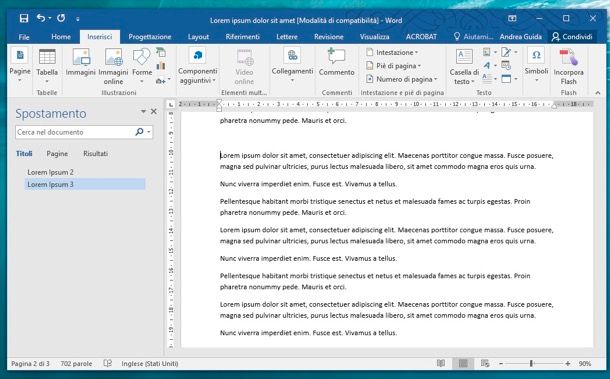Click the Cerca nel documento field
This screenshot has height=379, width=610.
(x=75, y=132)
